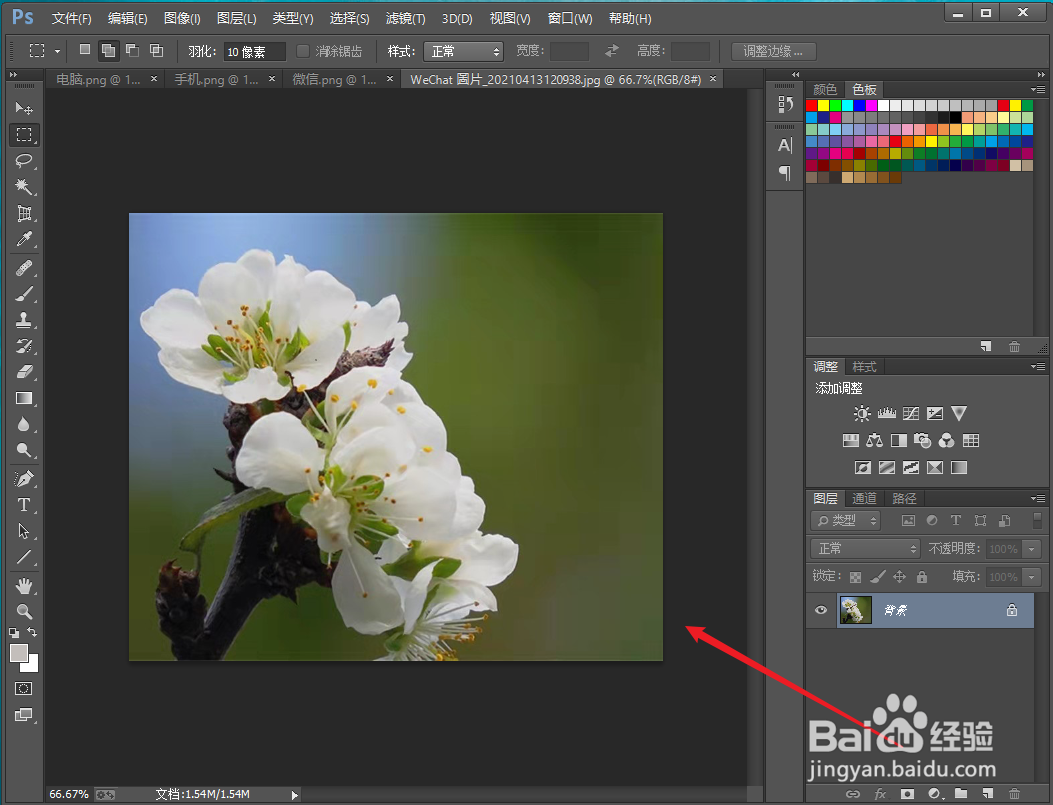
Task: Add a Brightness/Contrast adjustment
Action: coord(862,414)
